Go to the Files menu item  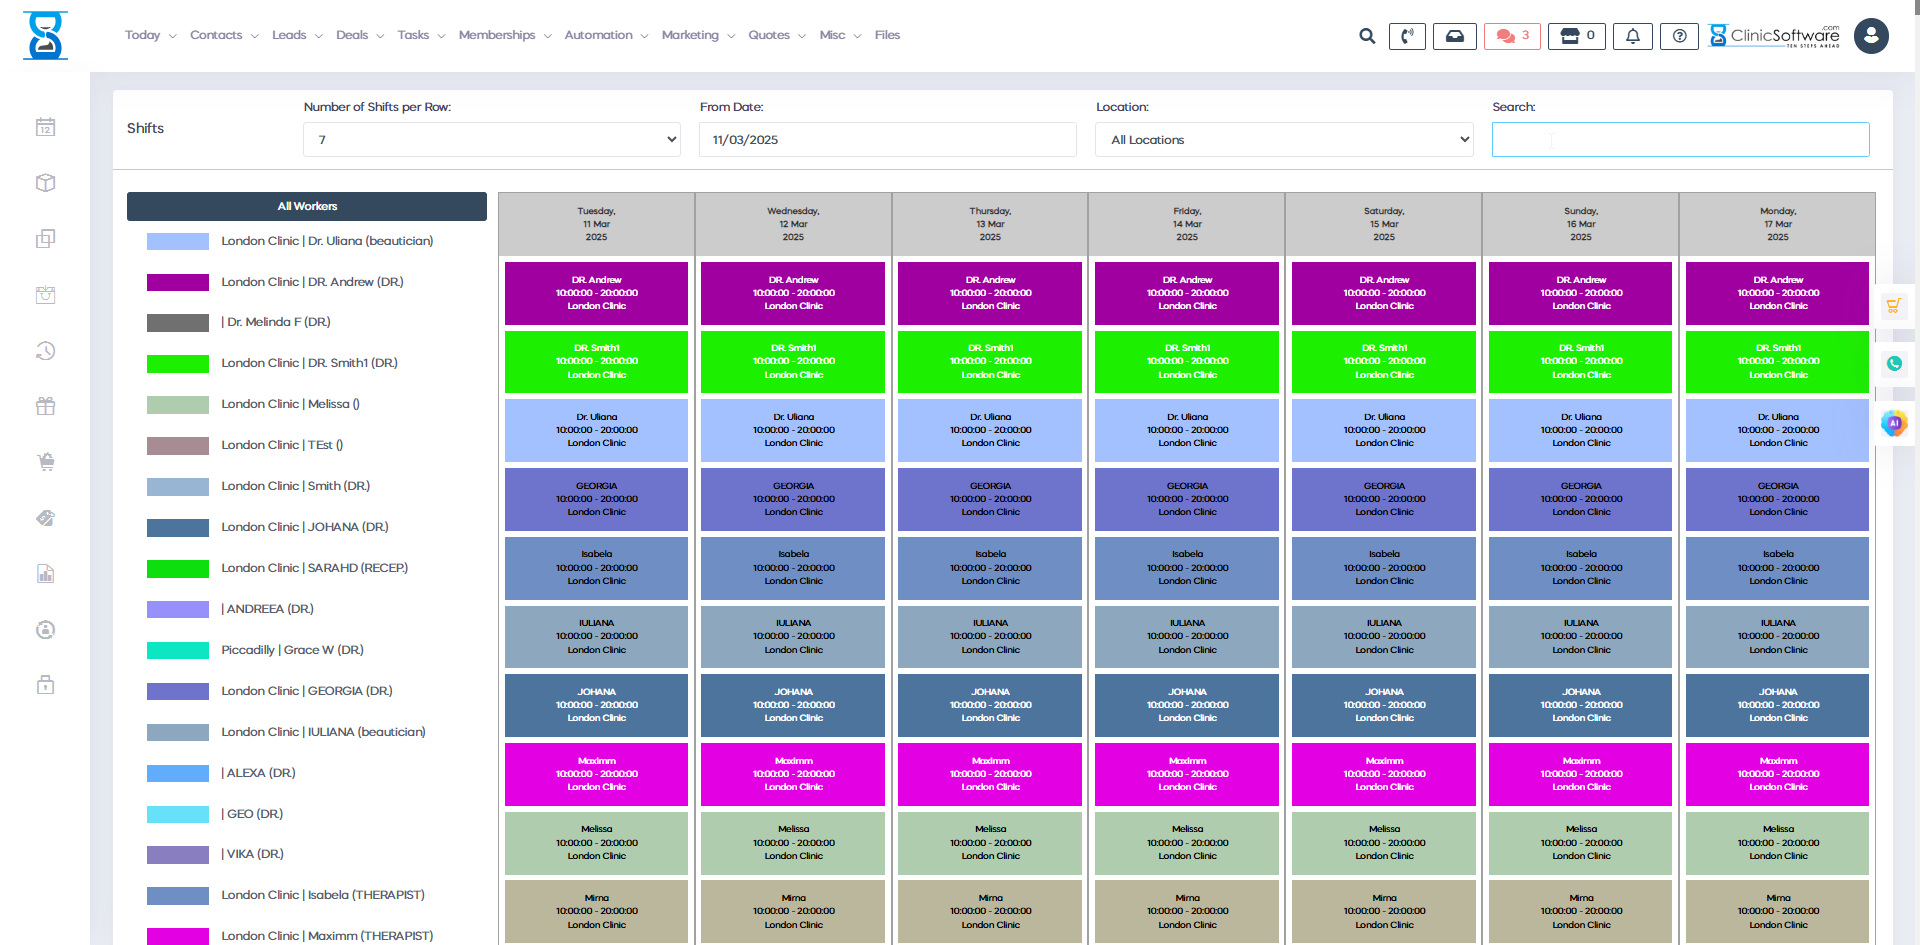point(887,35)
